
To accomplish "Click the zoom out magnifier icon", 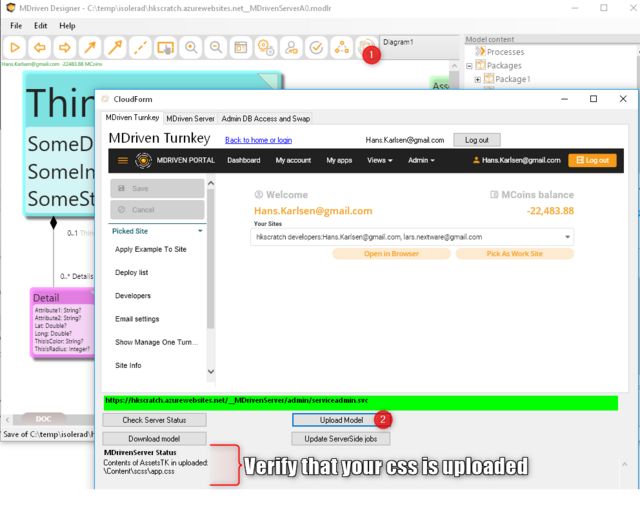I will 216,47.
